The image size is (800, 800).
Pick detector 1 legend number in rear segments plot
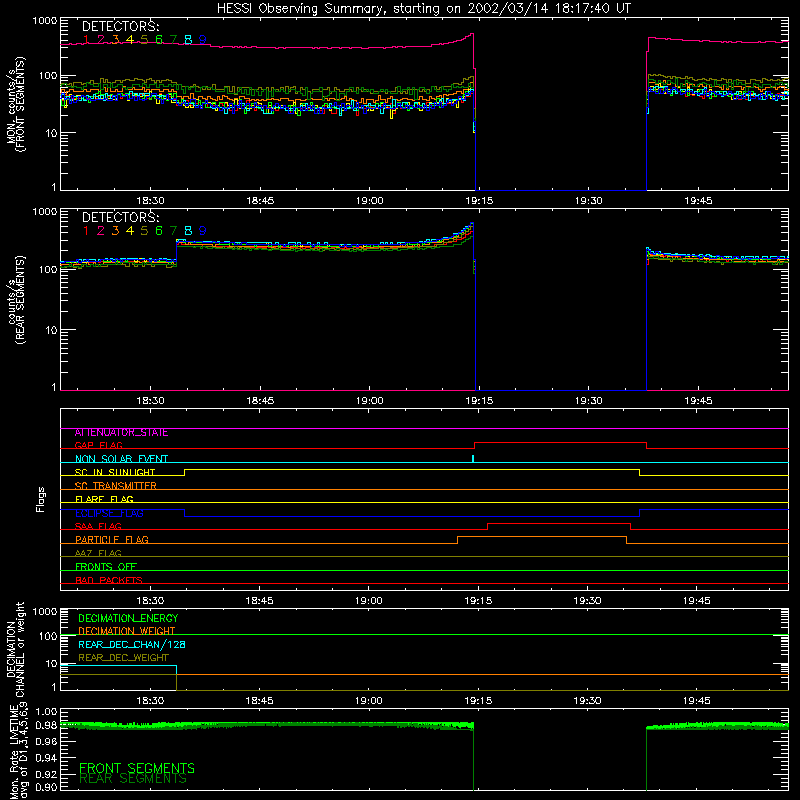[x=86, y=231]
